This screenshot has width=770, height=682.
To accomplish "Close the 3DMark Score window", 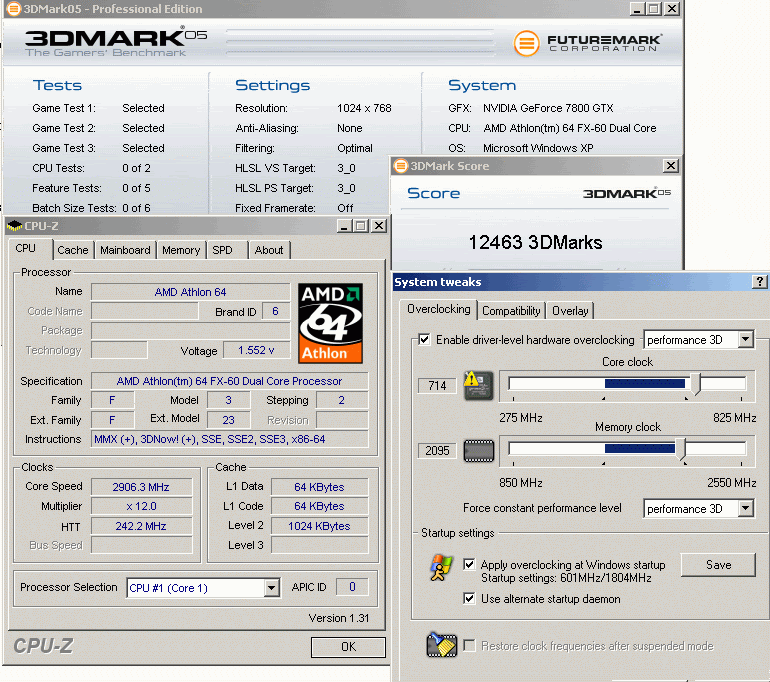I will 670,165.
